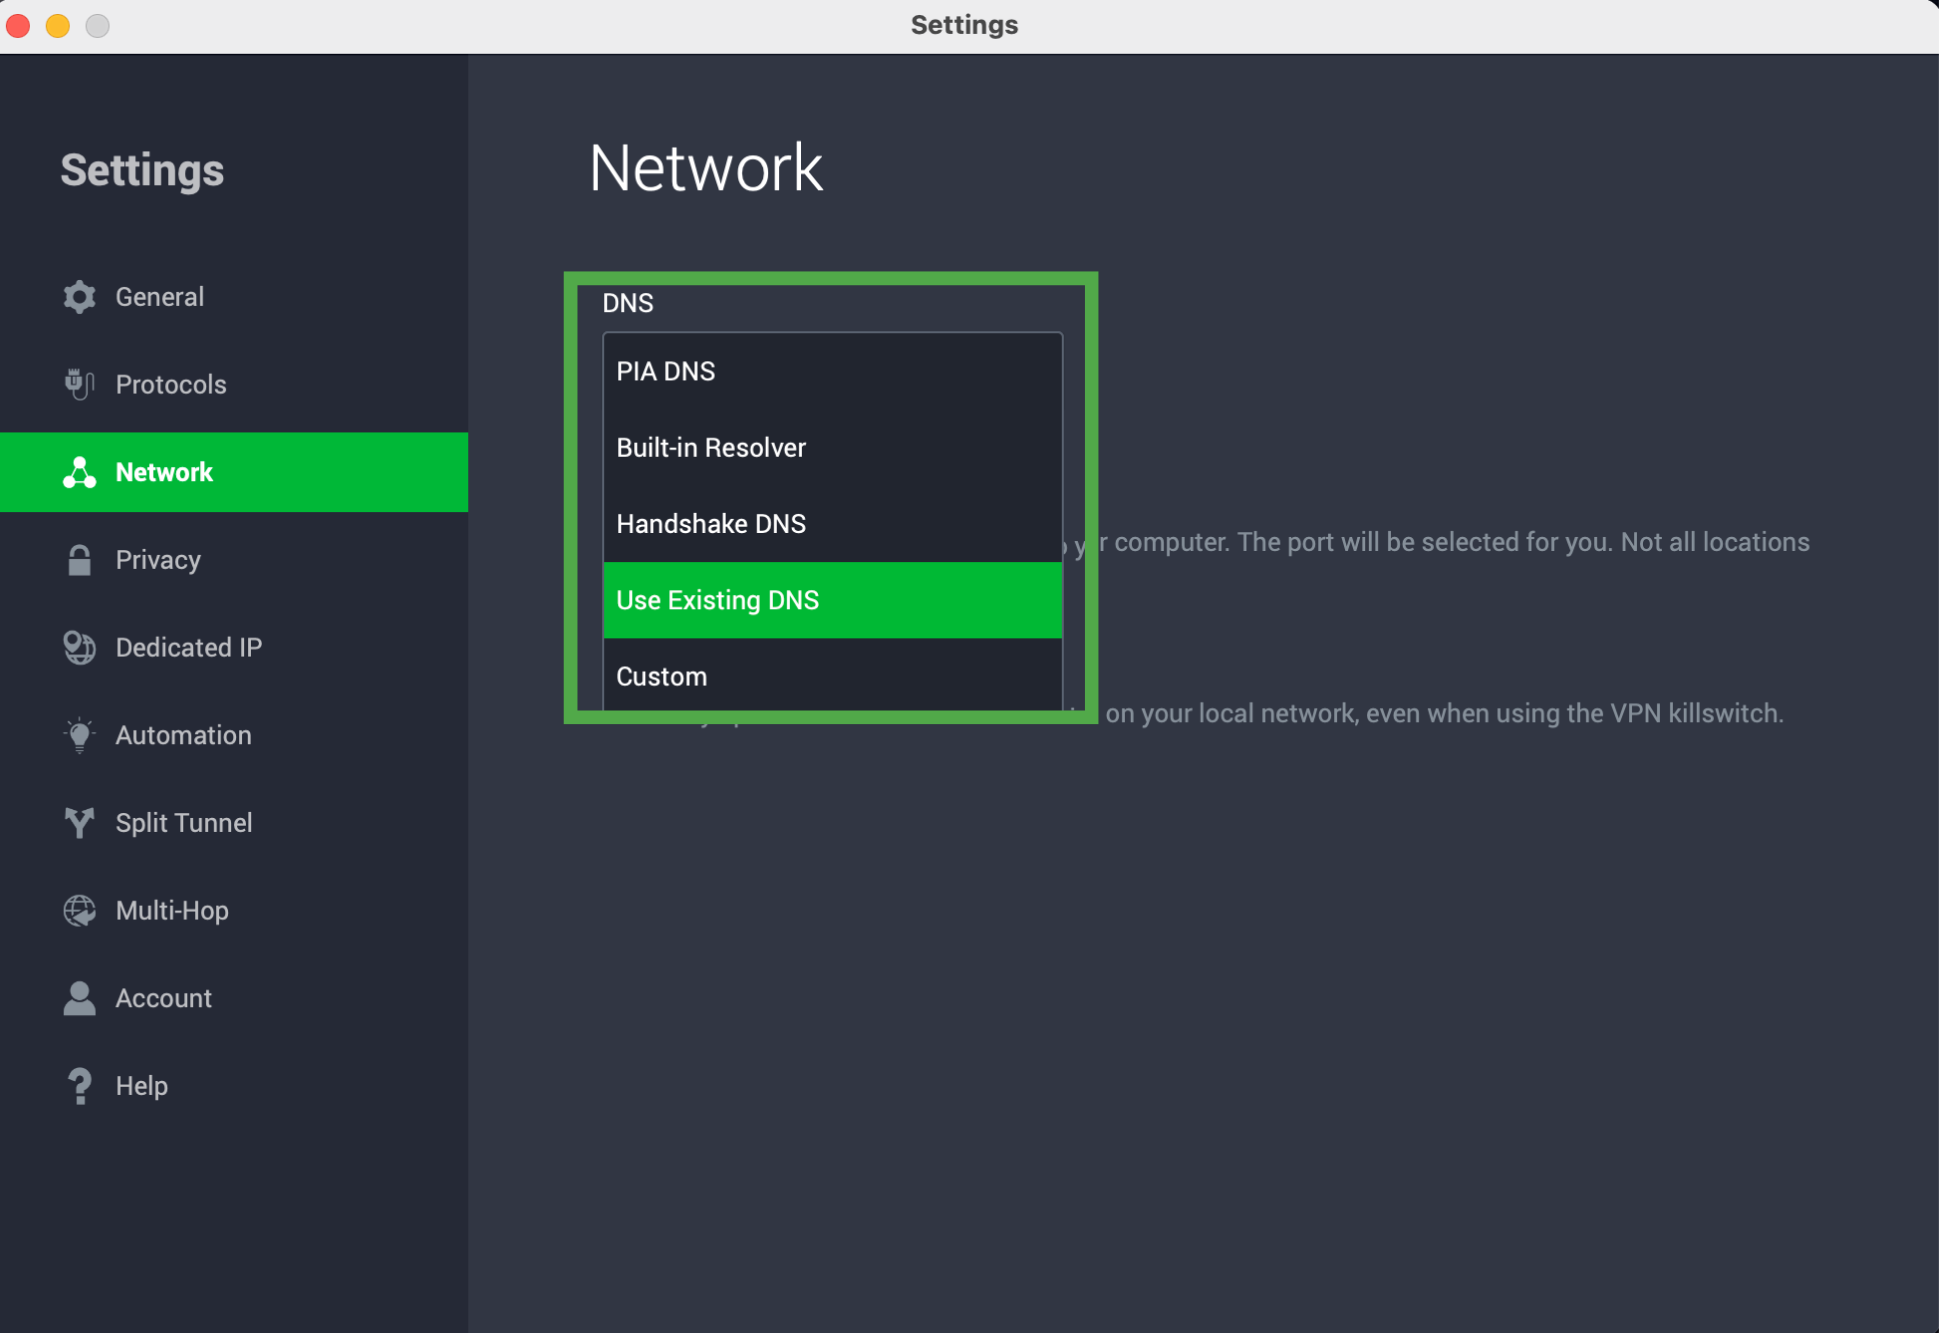Open the Dedicated IP settings tab

coord(234,647)
